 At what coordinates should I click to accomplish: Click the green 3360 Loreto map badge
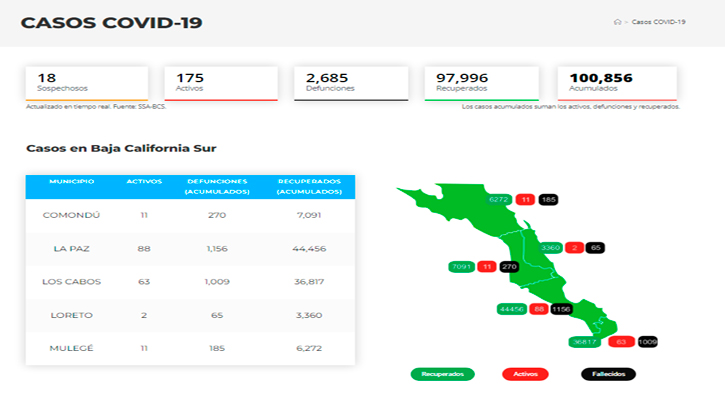coord(550,247)
